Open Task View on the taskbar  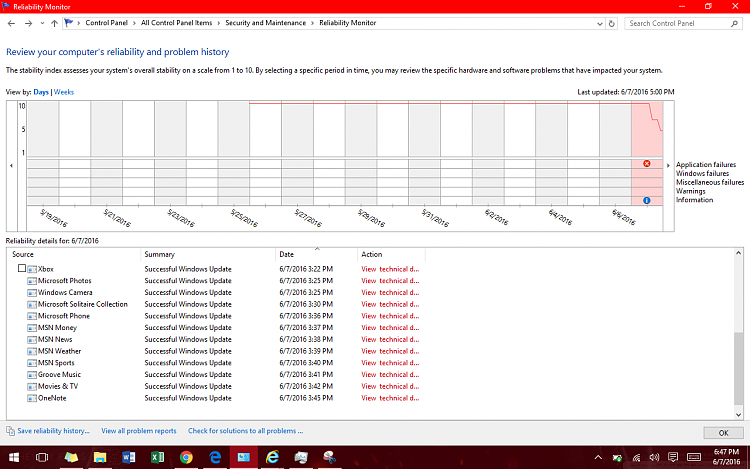click(42, 458)
